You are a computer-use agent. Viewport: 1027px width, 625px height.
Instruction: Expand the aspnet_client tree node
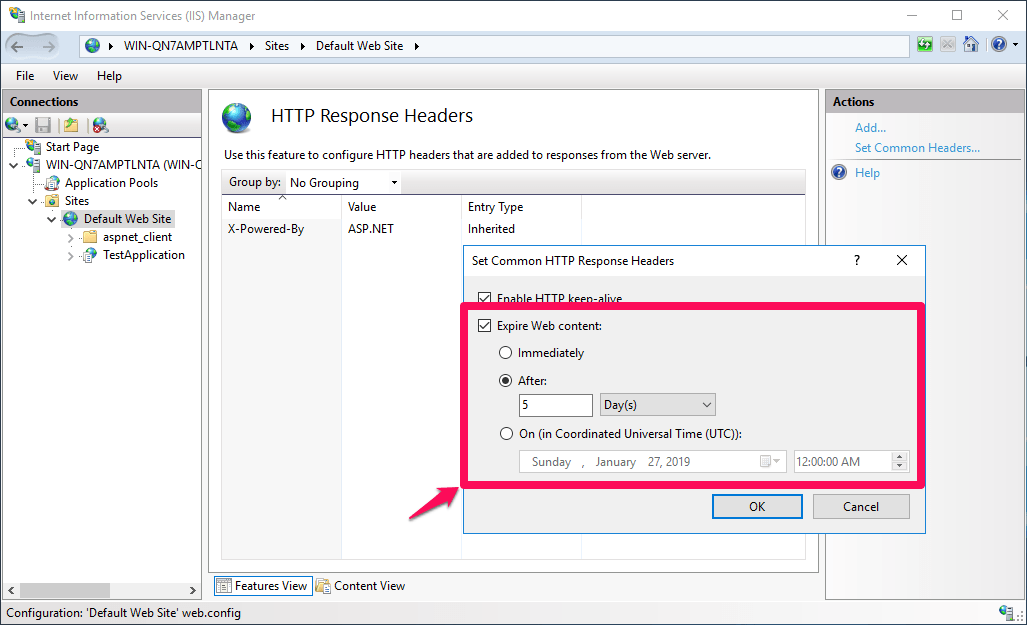pos(70,237)
